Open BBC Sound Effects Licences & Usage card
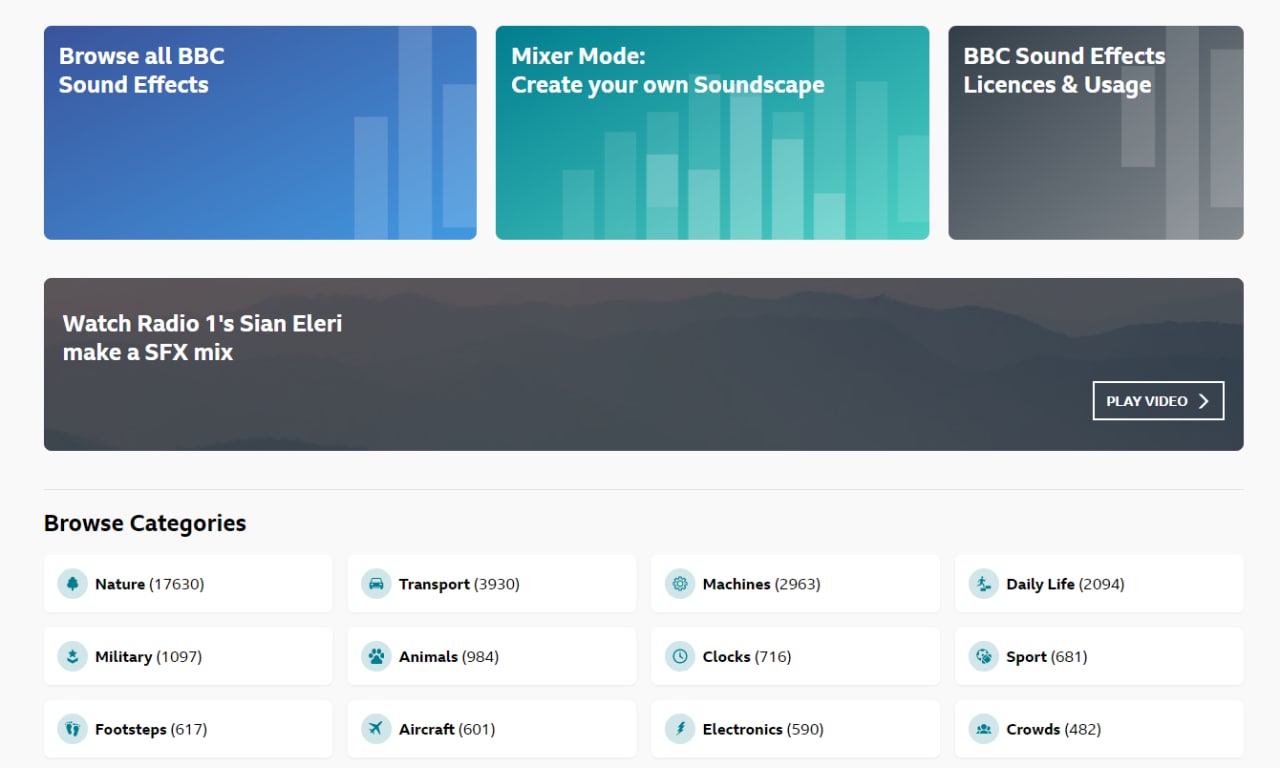Viewport: 1280px width, 768px height. 1096,133
